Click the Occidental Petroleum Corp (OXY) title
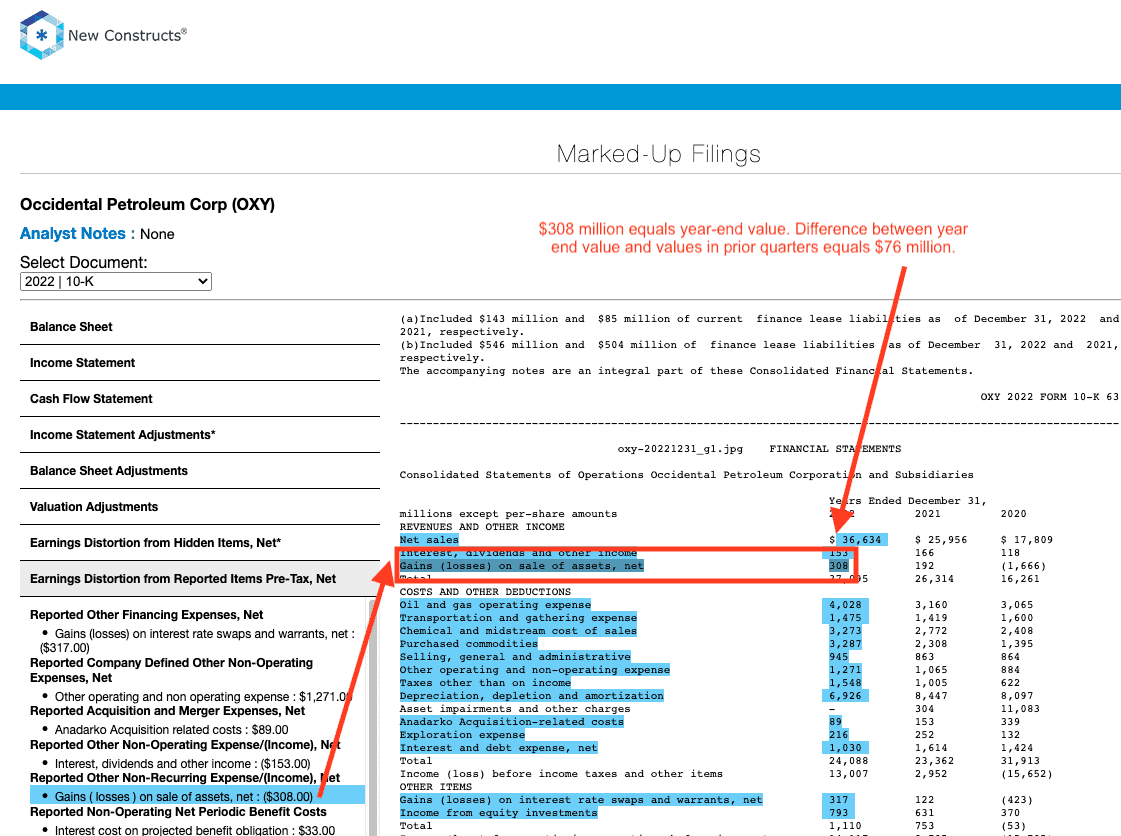This screenshot has width=1121, height=836. (147, 205)
